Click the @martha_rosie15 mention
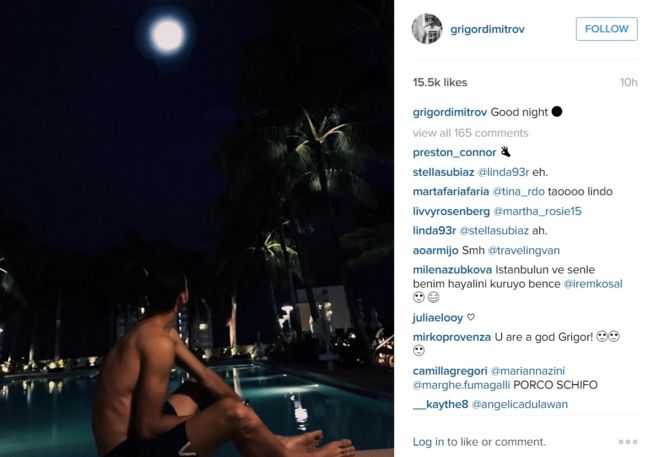 (x=537, y=211)
